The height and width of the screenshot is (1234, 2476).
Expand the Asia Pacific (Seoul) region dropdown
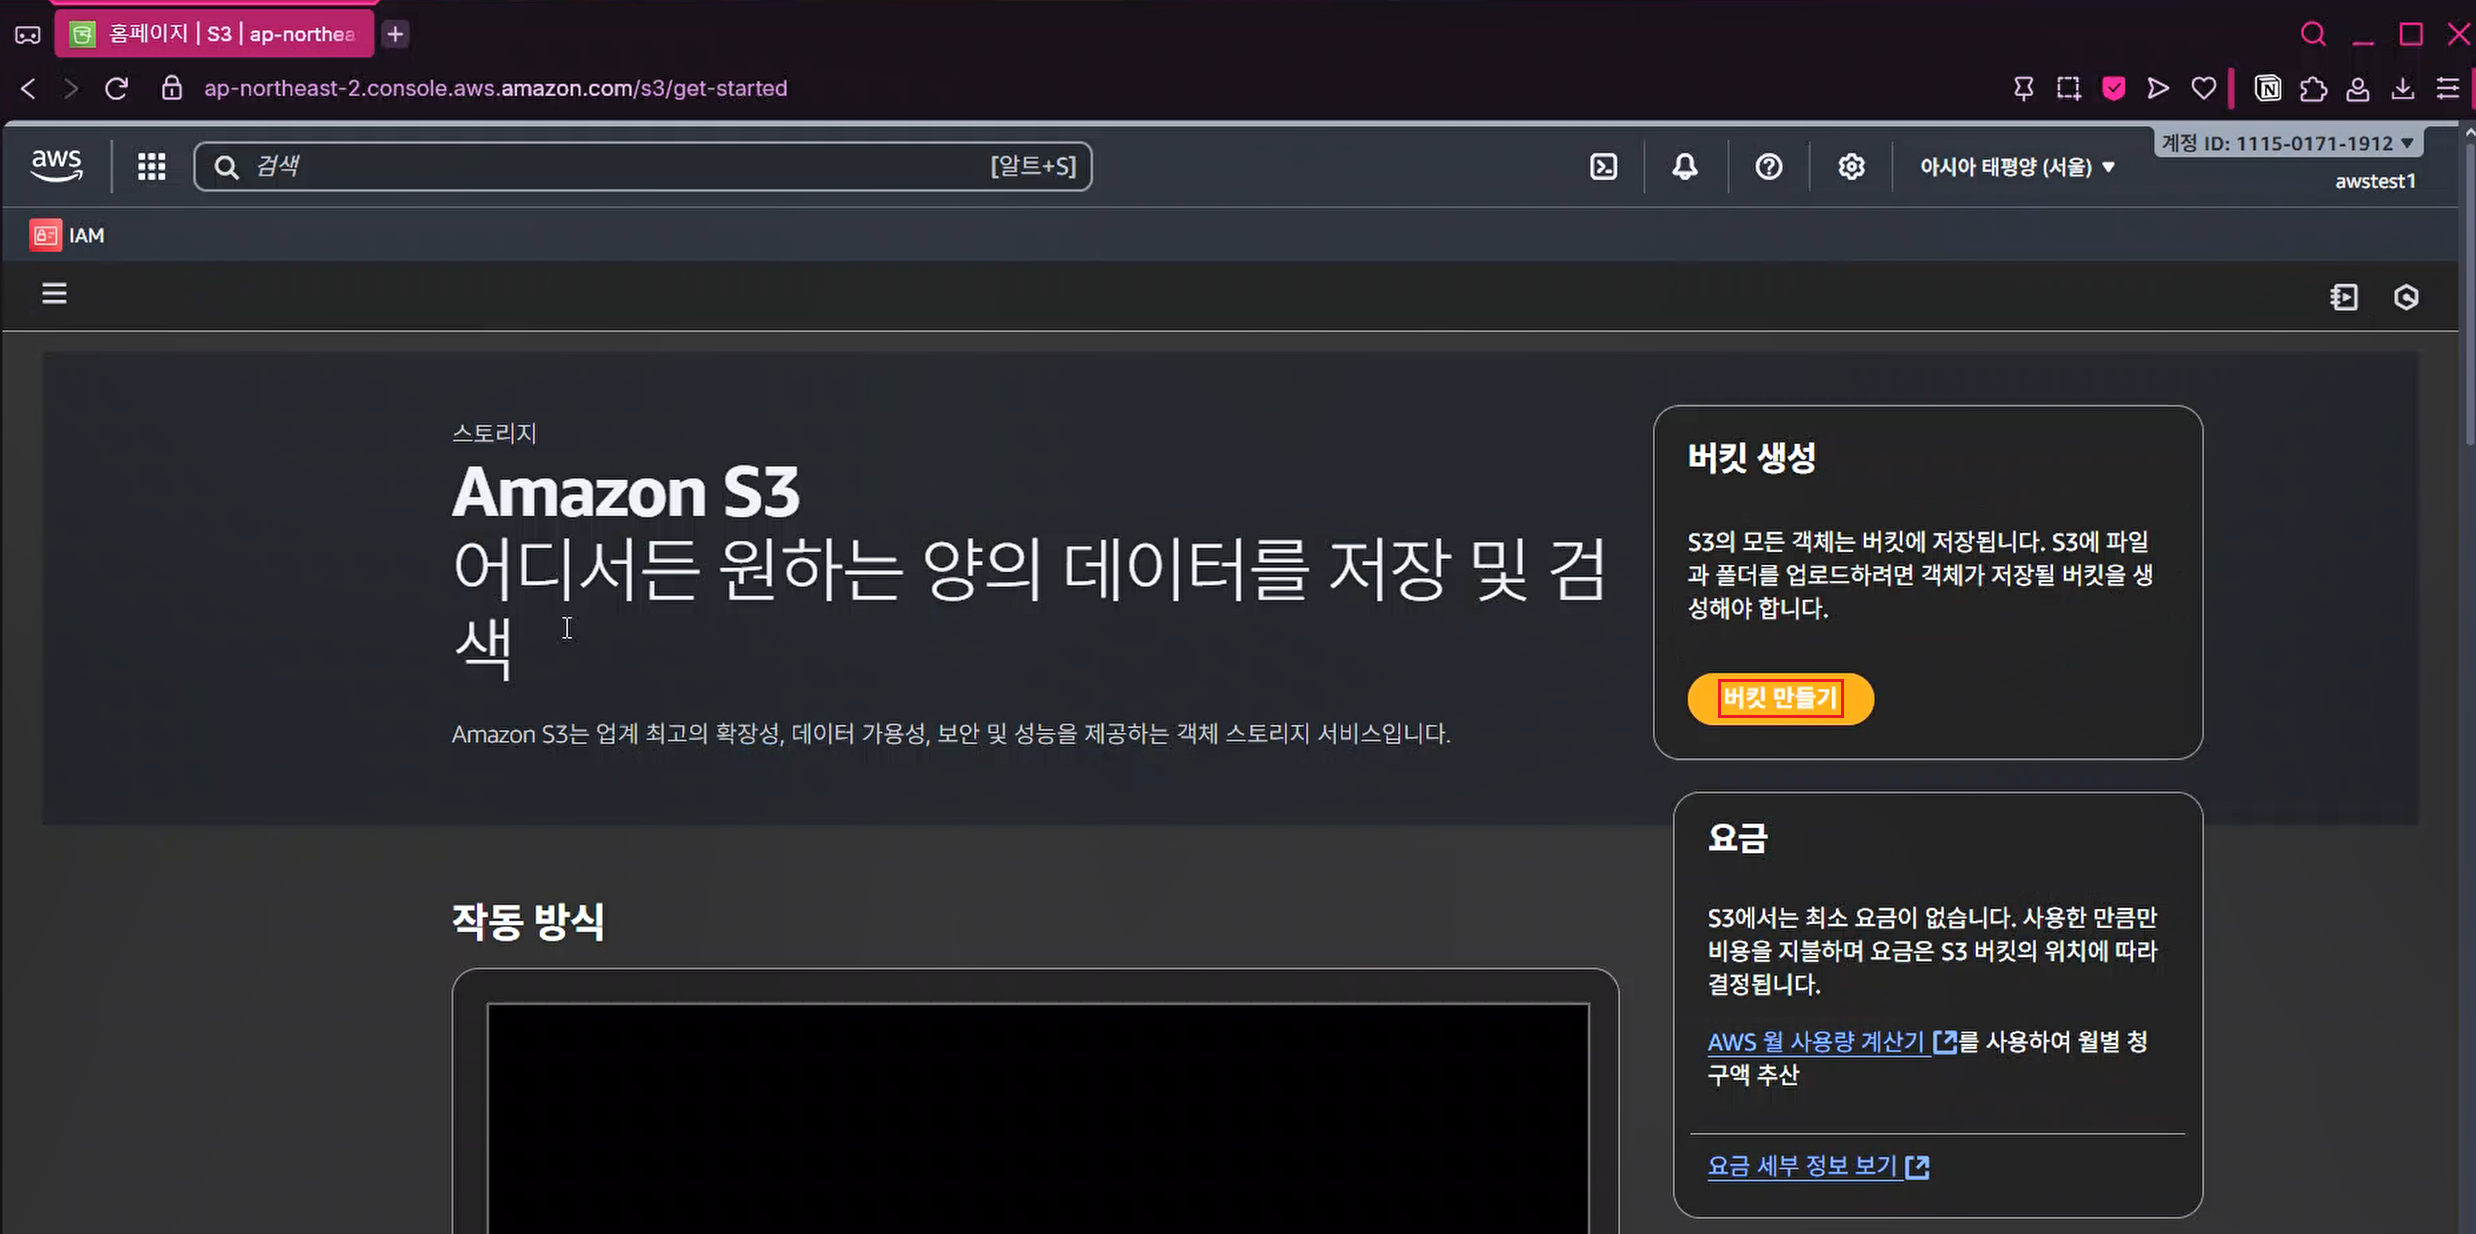click(x=2016, y=167)
